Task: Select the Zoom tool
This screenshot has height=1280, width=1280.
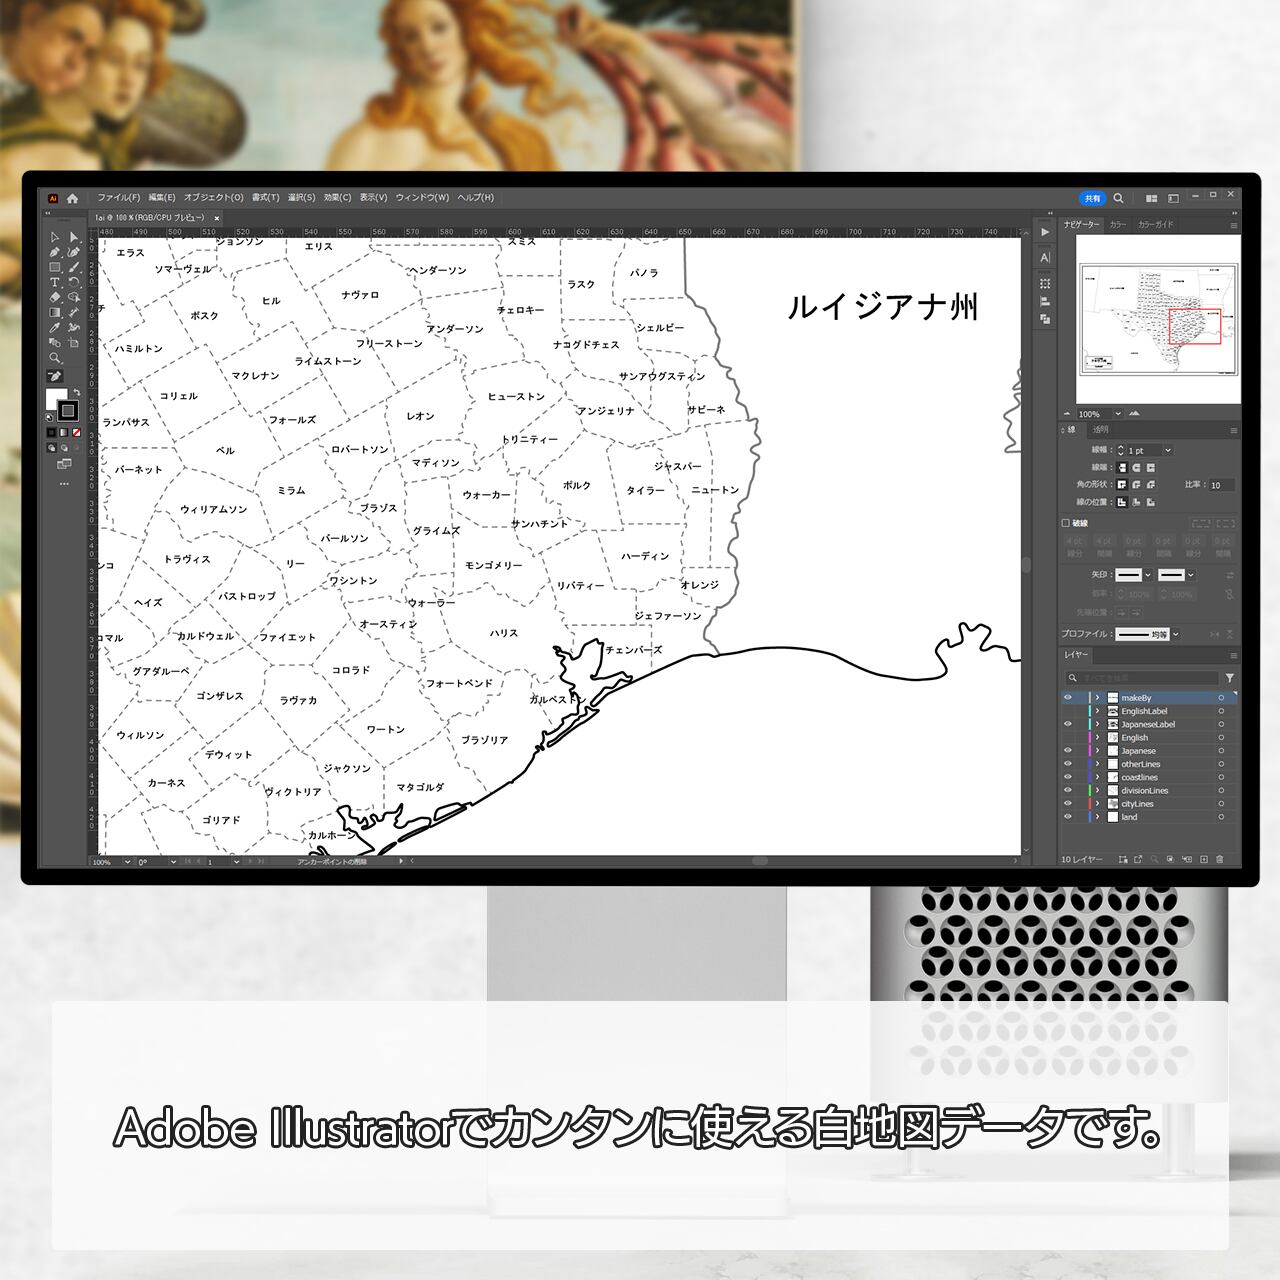Action: click(55, 358)
